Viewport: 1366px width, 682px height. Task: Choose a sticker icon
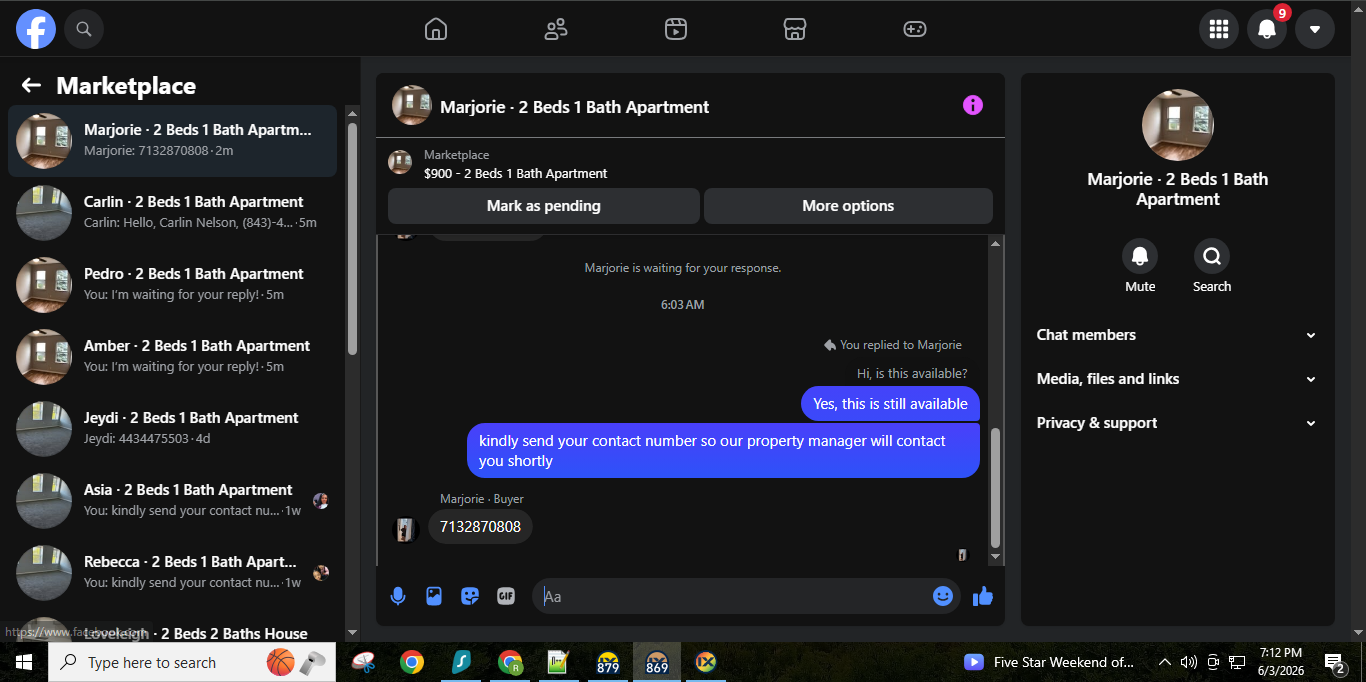[470, 596]
